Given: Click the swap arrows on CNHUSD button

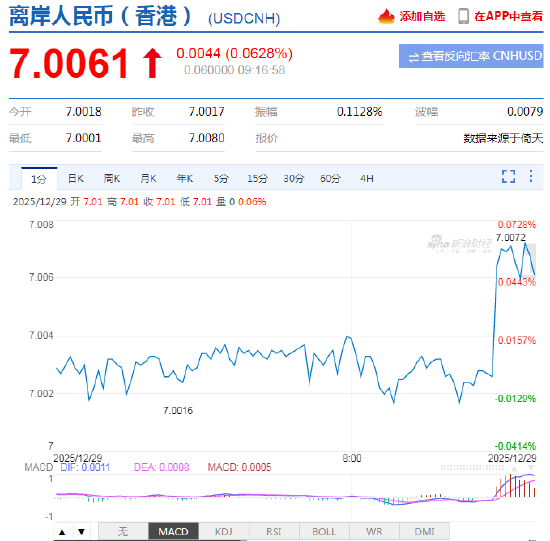Looking at the screenshot, I should coord(414,57).
